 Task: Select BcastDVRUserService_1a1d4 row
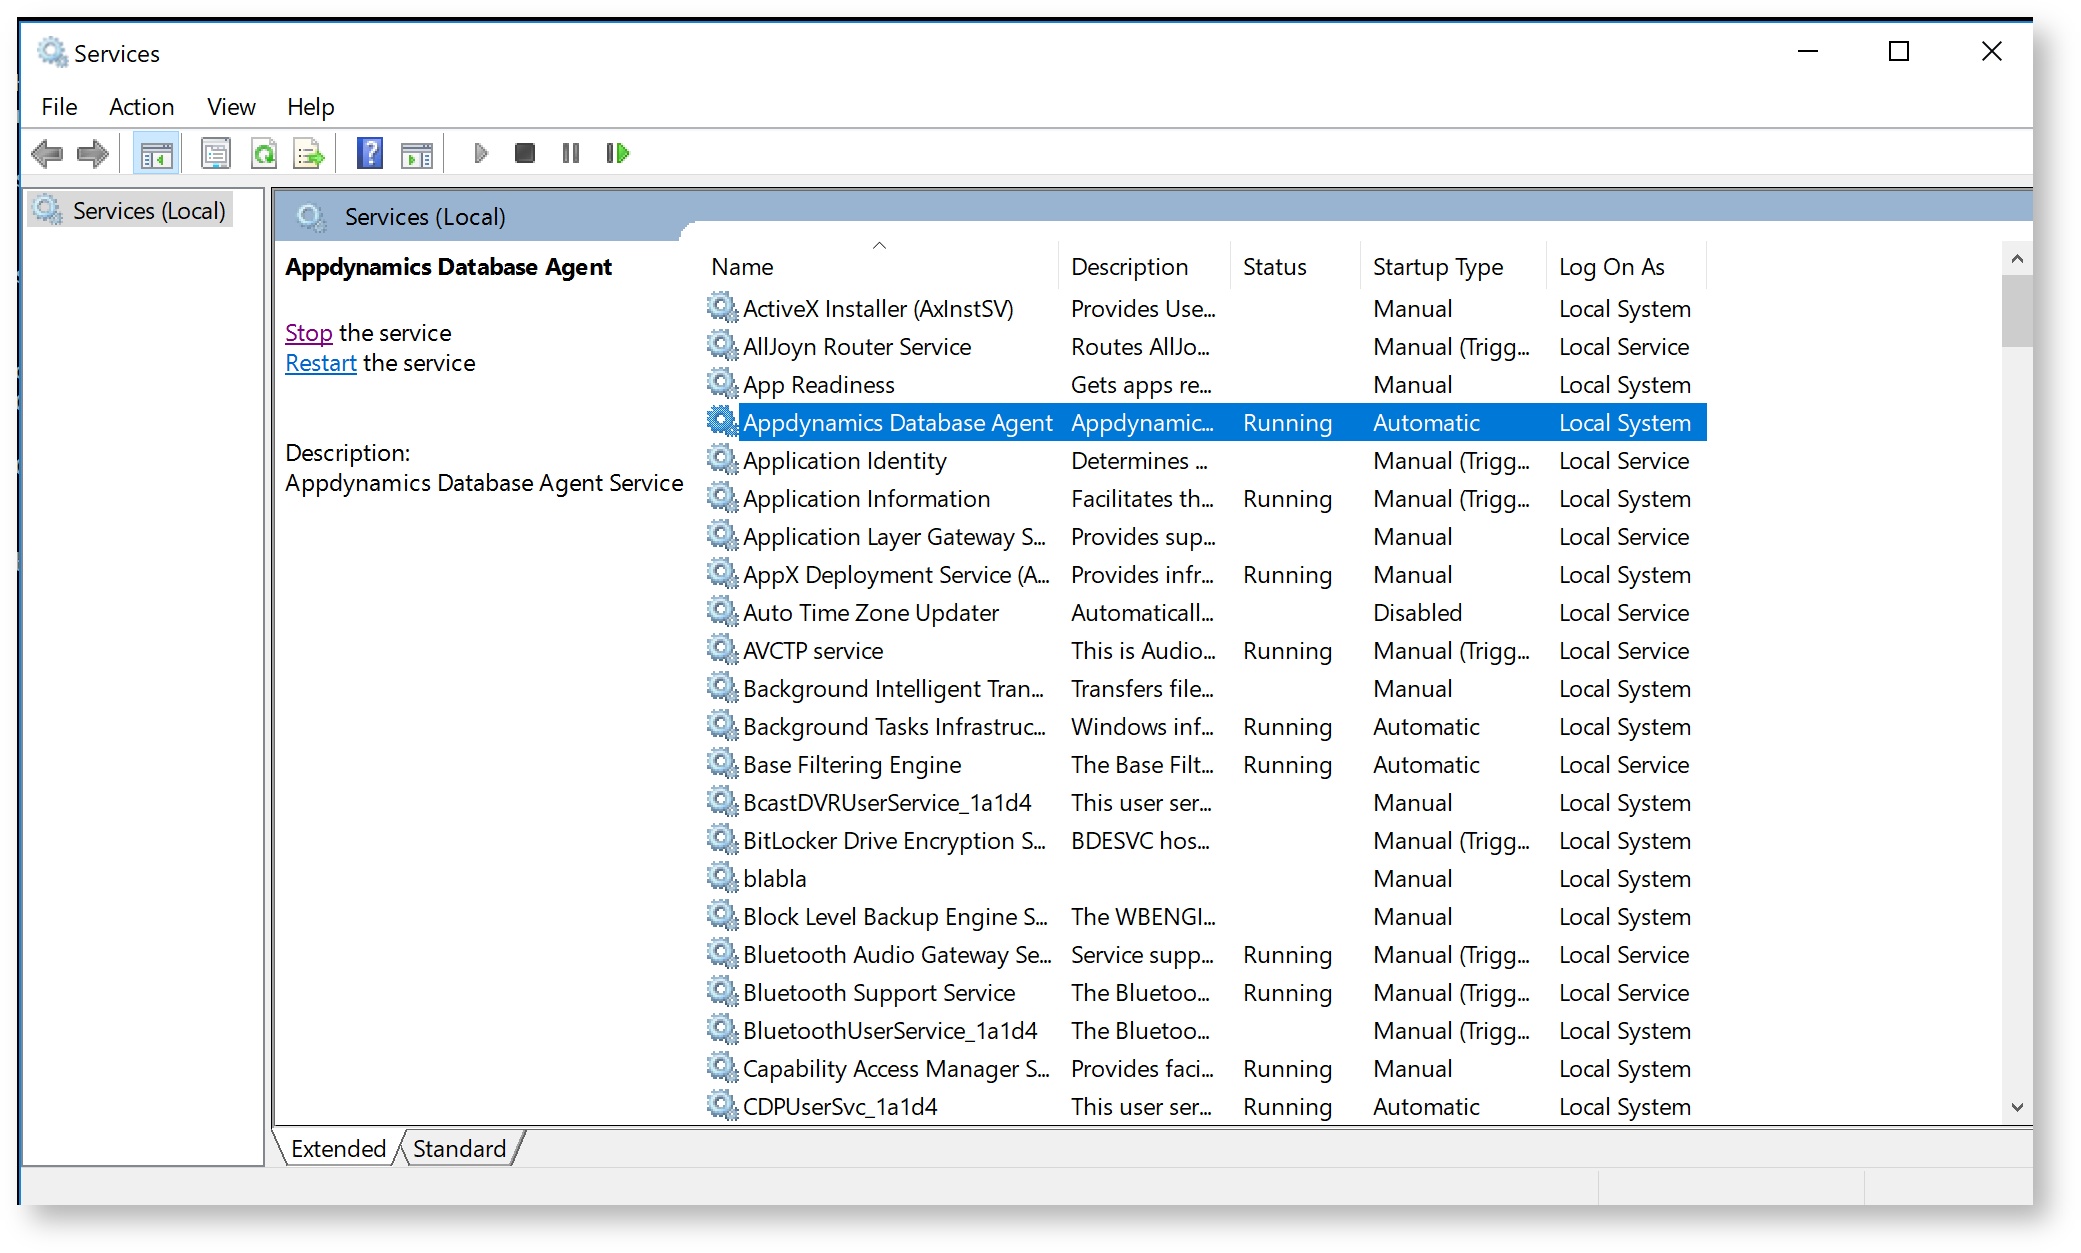pyautogui.click(x=1205, y=803)
